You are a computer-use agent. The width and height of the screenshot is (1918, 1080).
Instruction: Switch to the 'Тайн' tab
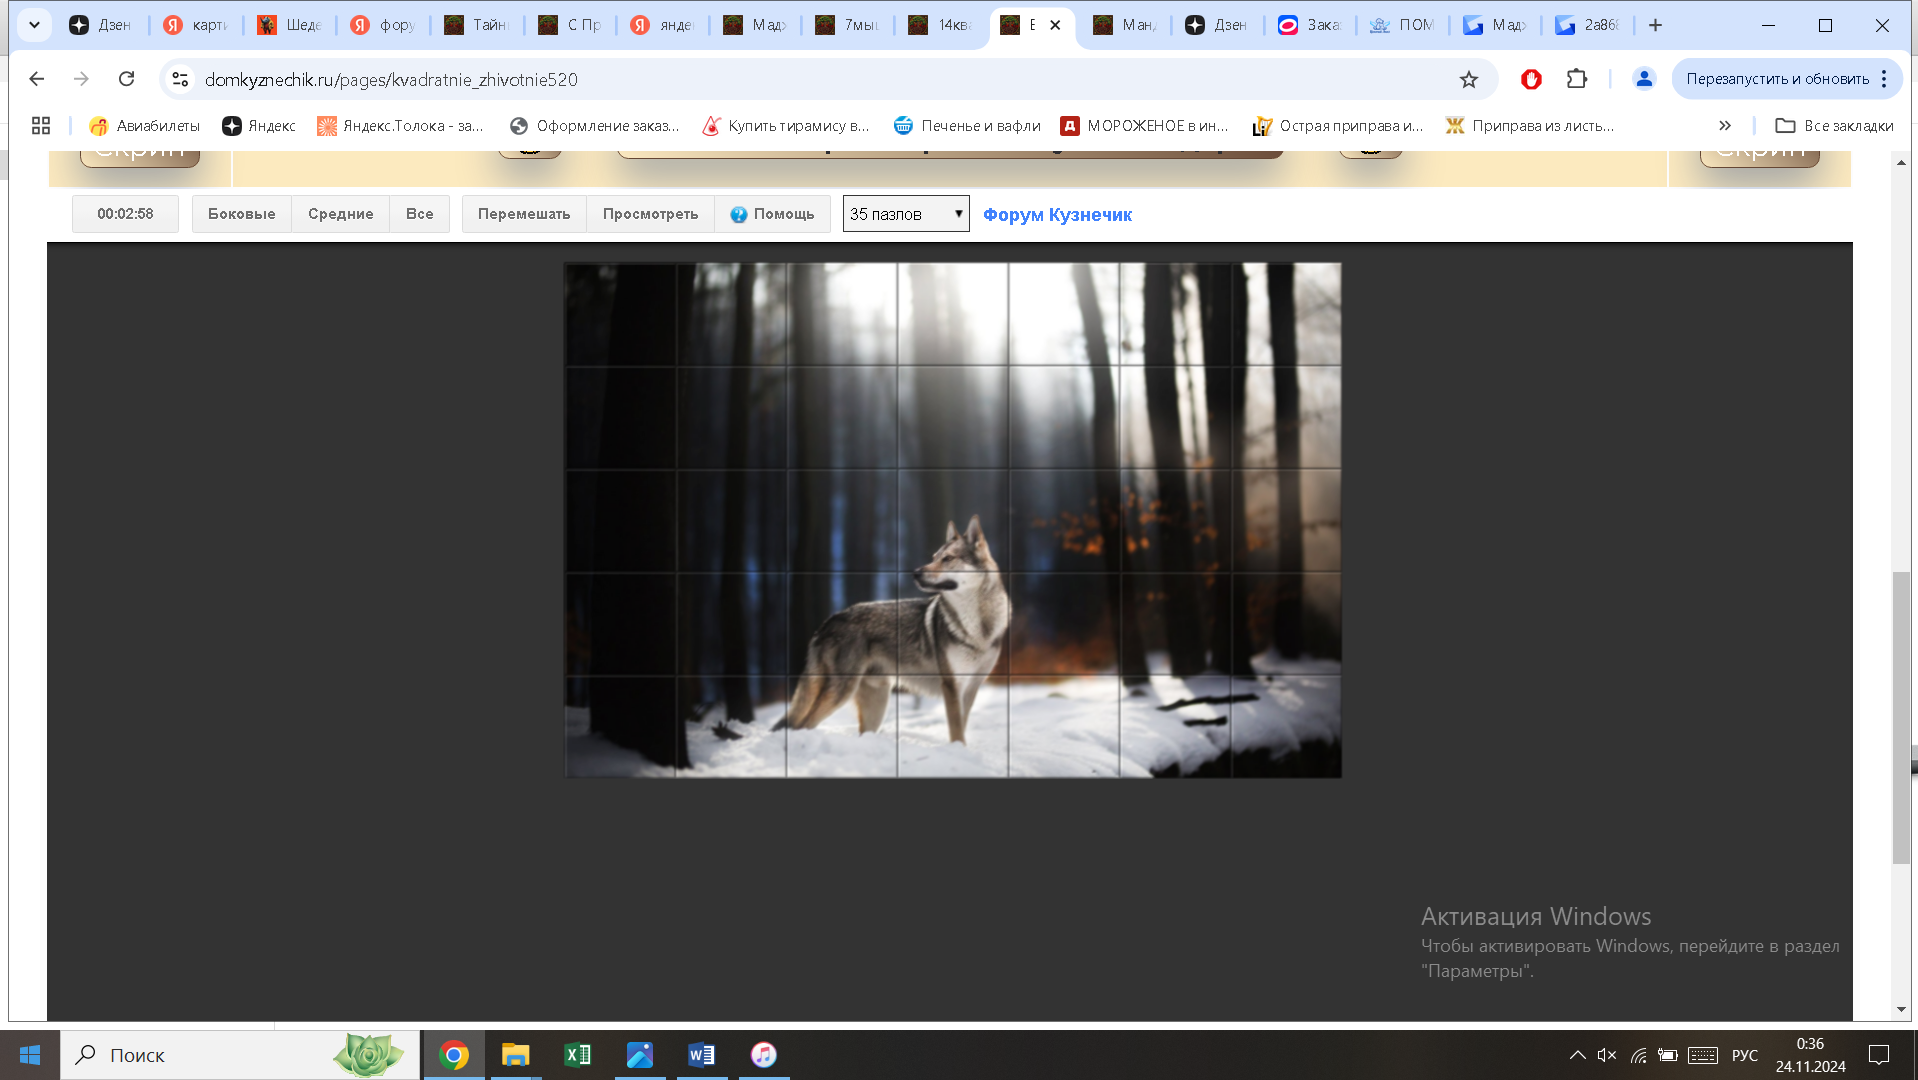coord(477,25)
